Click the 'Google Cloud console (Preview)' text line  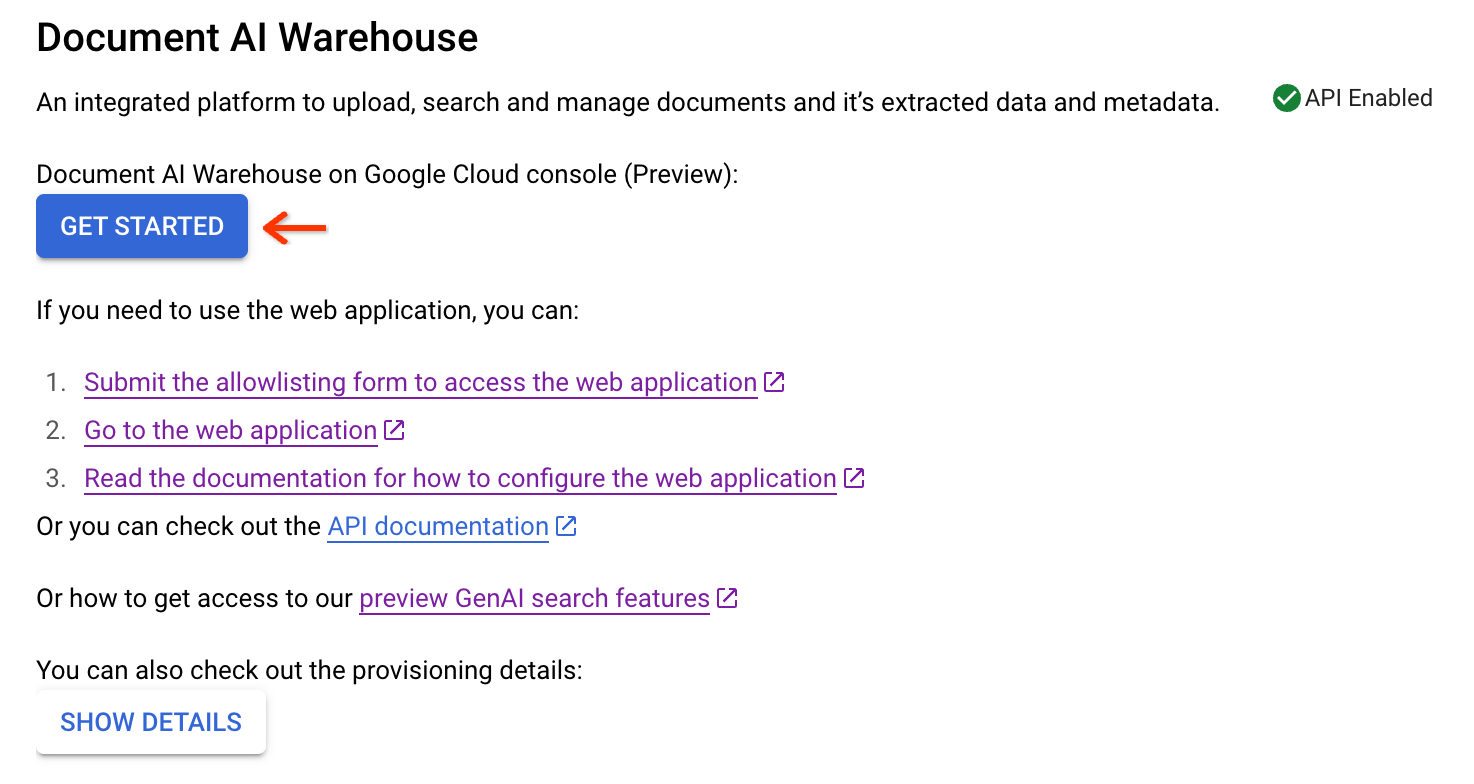[386, 174]
